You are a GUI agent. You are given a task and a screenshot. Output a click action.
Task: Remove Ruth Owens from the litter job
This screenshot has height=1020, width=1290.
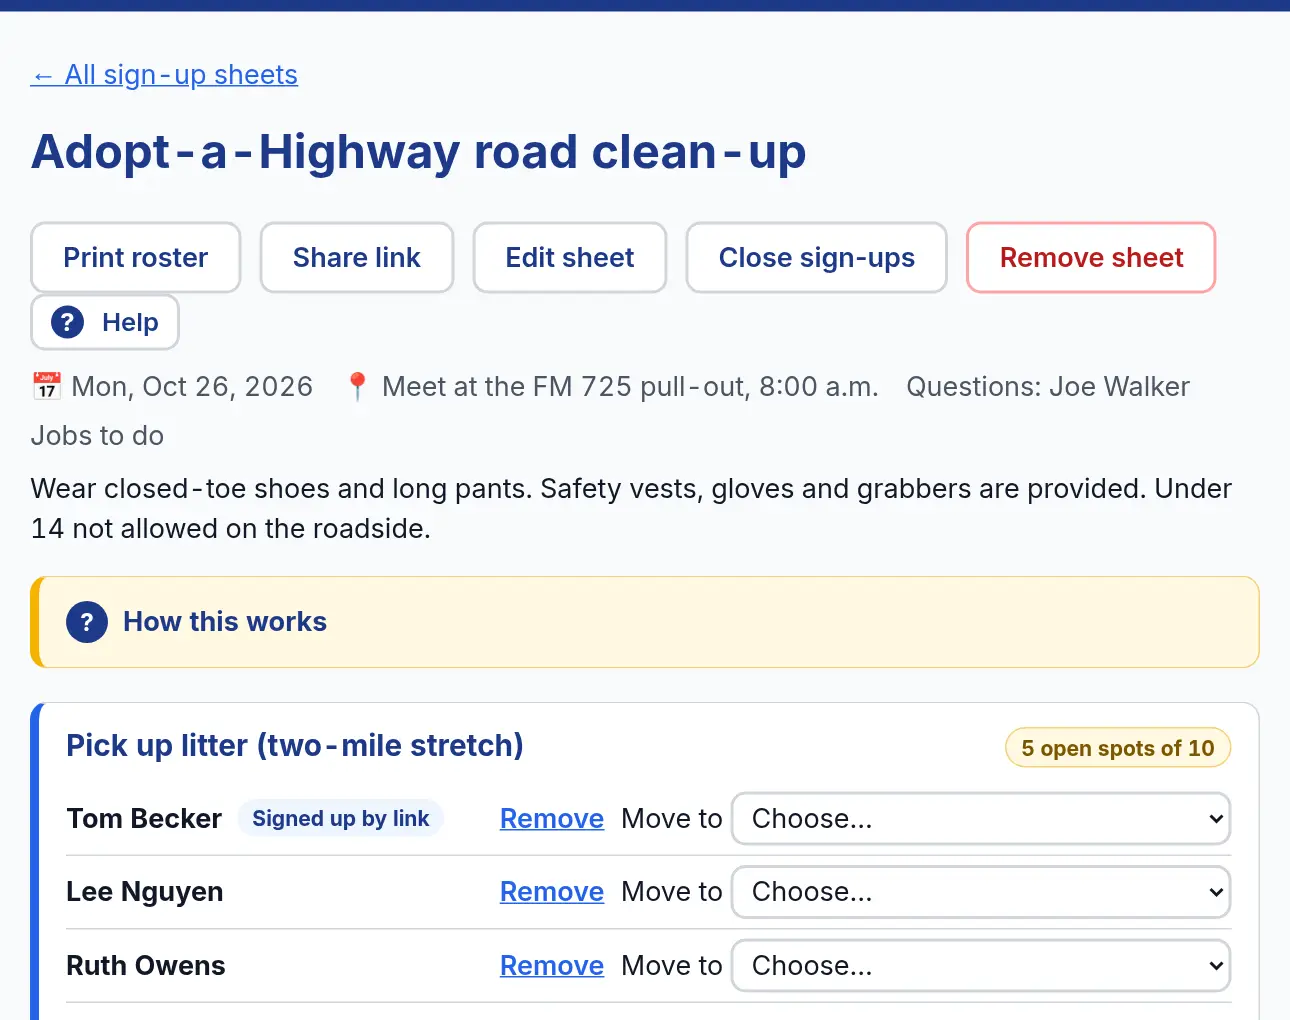pos(552,966)
